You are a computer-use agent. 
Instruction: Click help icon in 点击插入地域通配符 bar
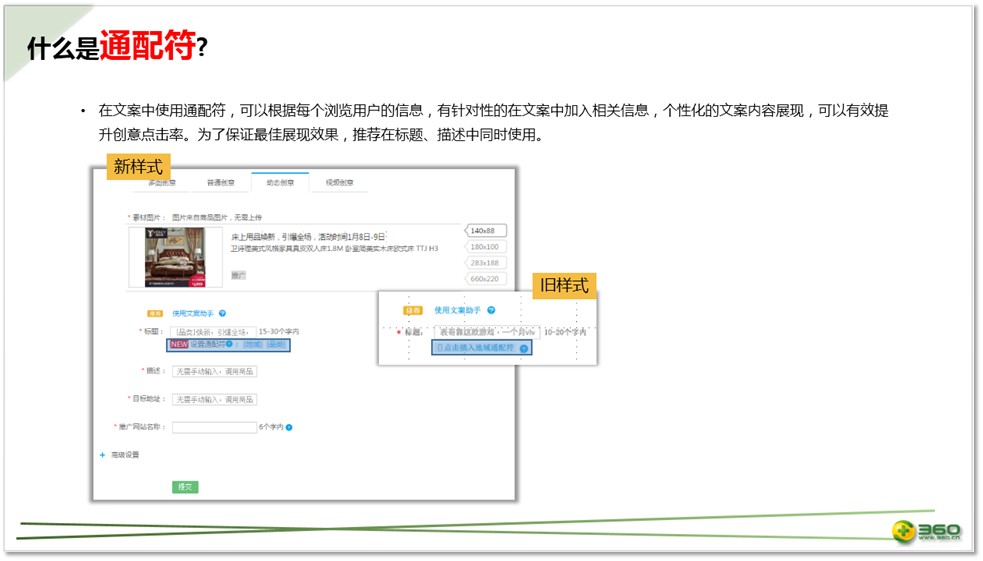[x=524, y=348]
